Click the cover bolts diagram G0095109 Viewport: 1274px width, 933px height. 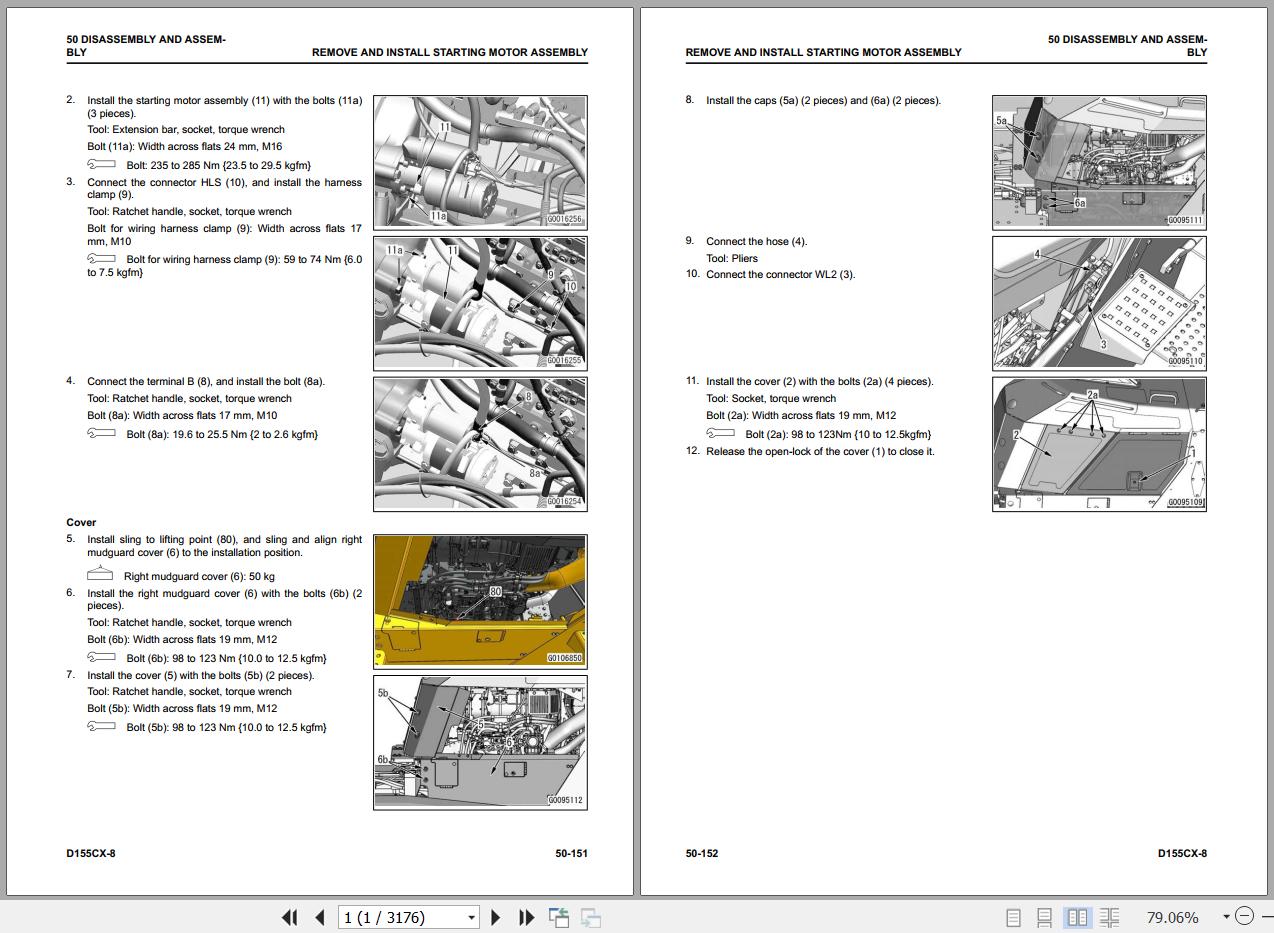pos(1099,444)
